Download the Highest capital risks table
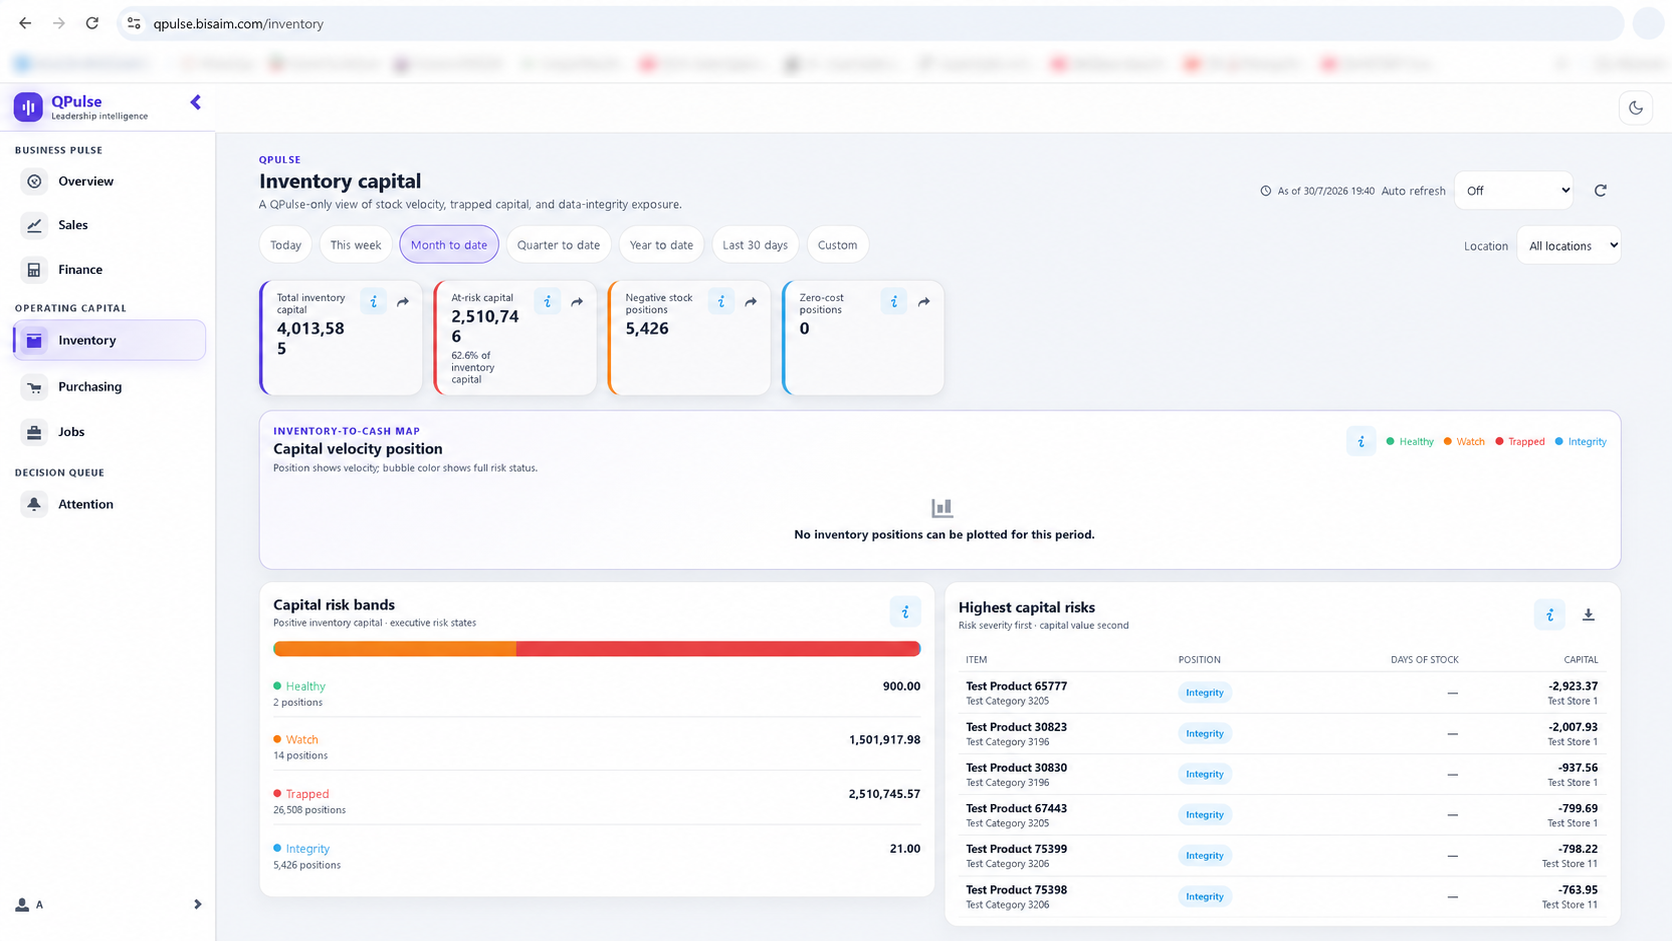This screenshot has height=941, width=1672. [1588, 615]
